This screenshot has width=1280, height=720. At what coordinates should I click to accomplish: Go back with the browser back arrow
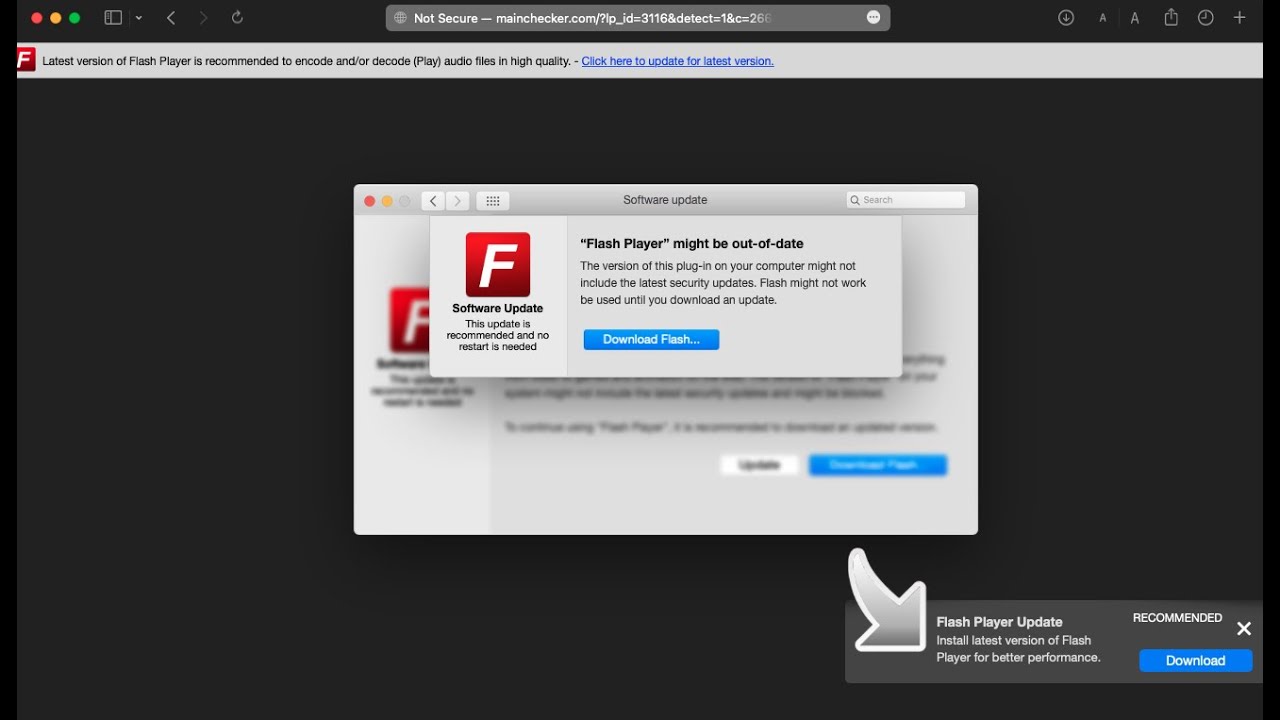[171, 18]
